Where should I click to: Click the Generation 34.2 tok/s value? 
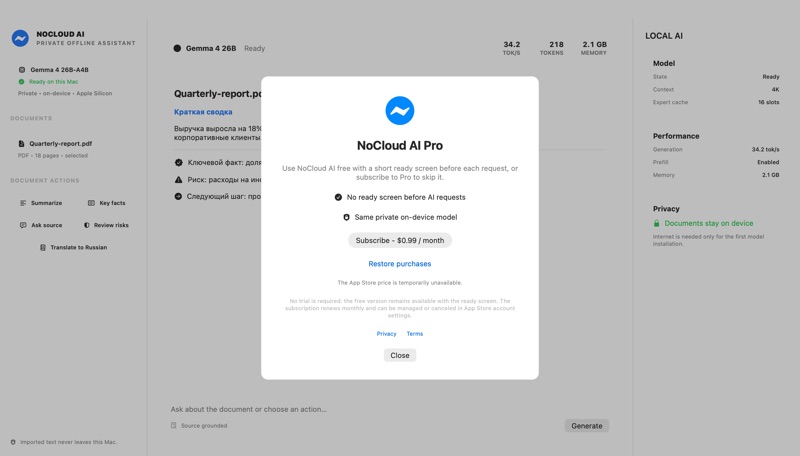pyautogui.click(x=765, y=149)
